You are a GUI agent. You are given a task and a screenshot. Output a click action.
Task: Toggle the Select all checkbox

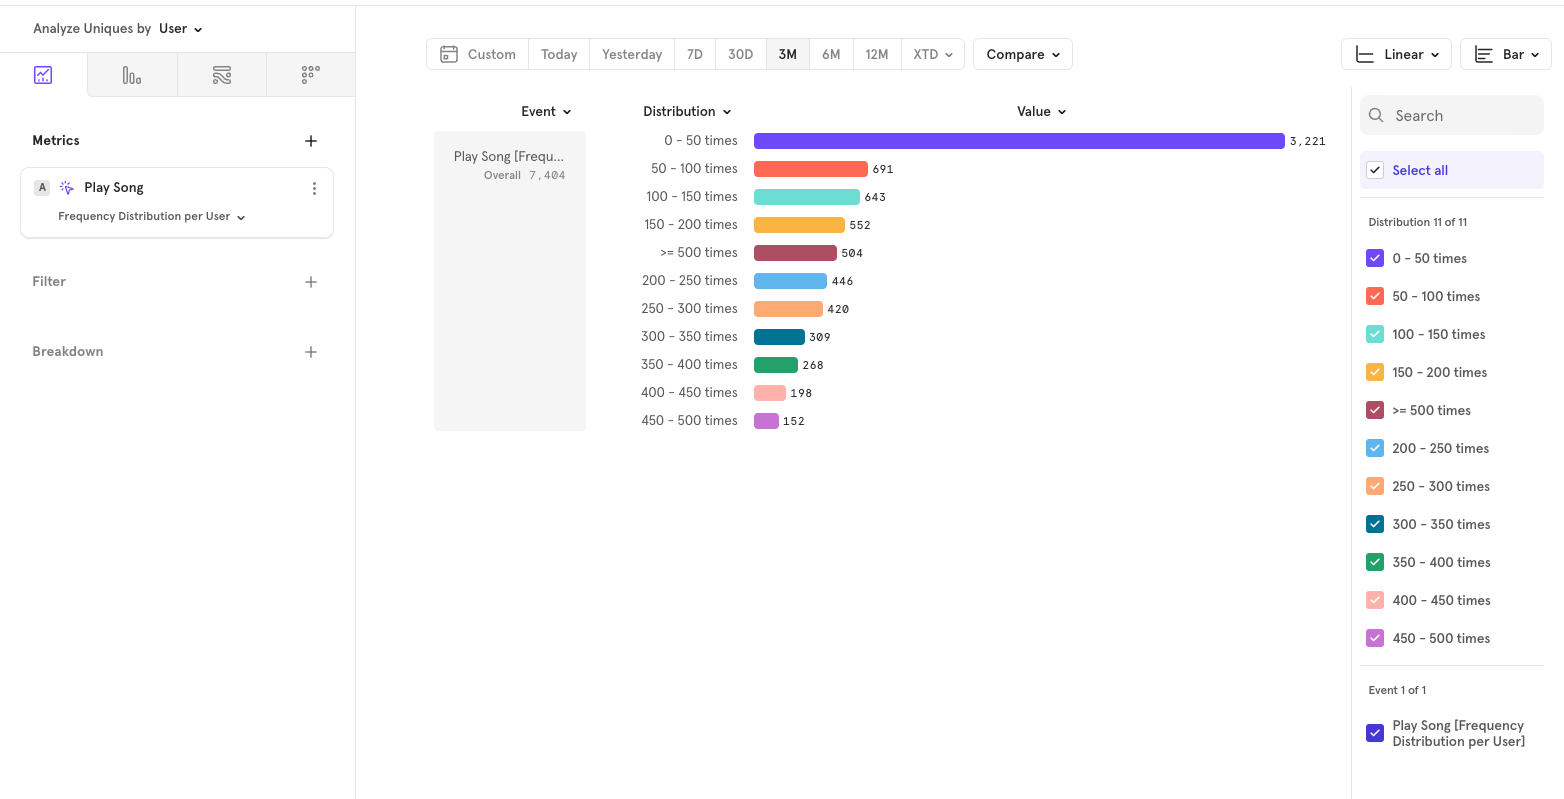[x=1375, y=170]
